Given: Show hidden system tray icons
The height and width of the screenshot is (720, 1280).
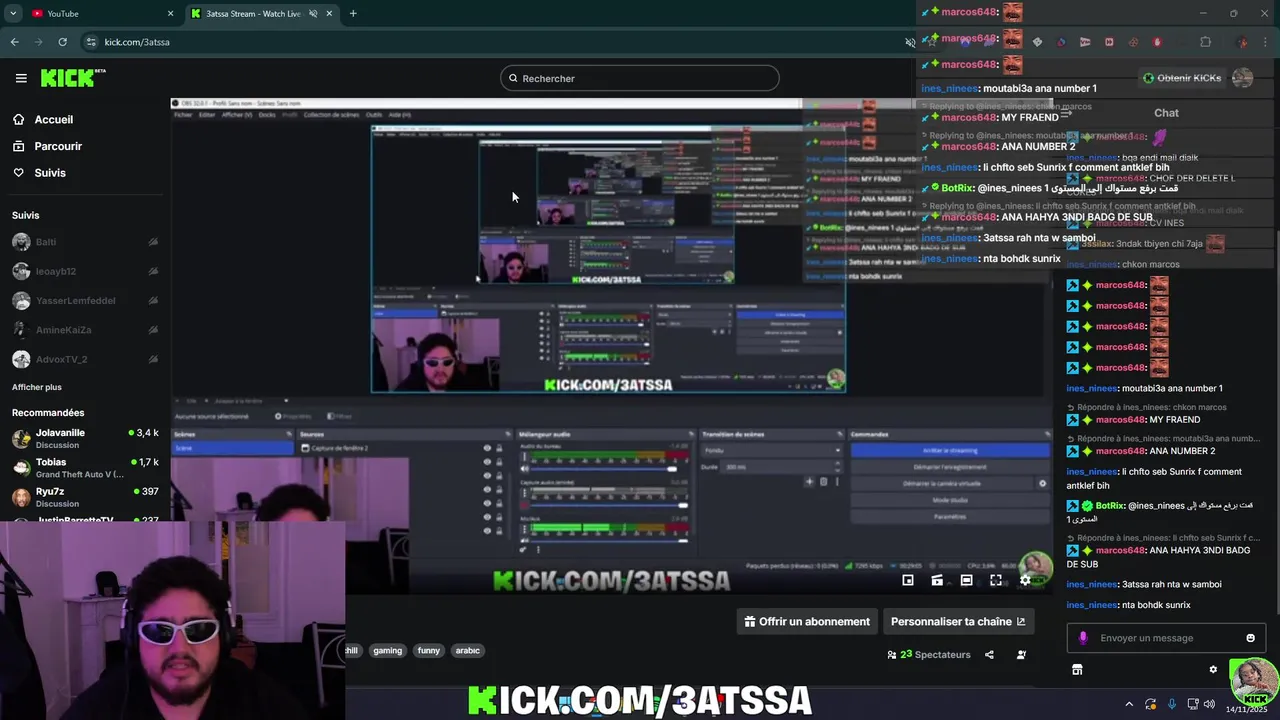Looking at the screenshot, I should pos(1129,704).
